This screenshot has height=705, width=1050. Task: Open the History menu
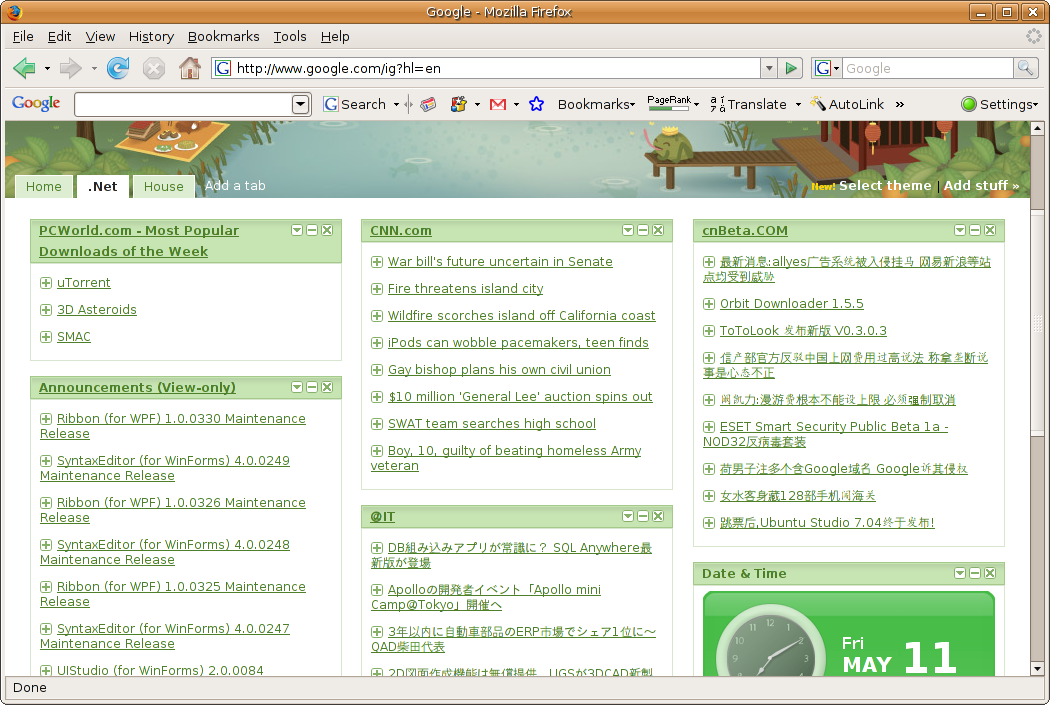151,36
